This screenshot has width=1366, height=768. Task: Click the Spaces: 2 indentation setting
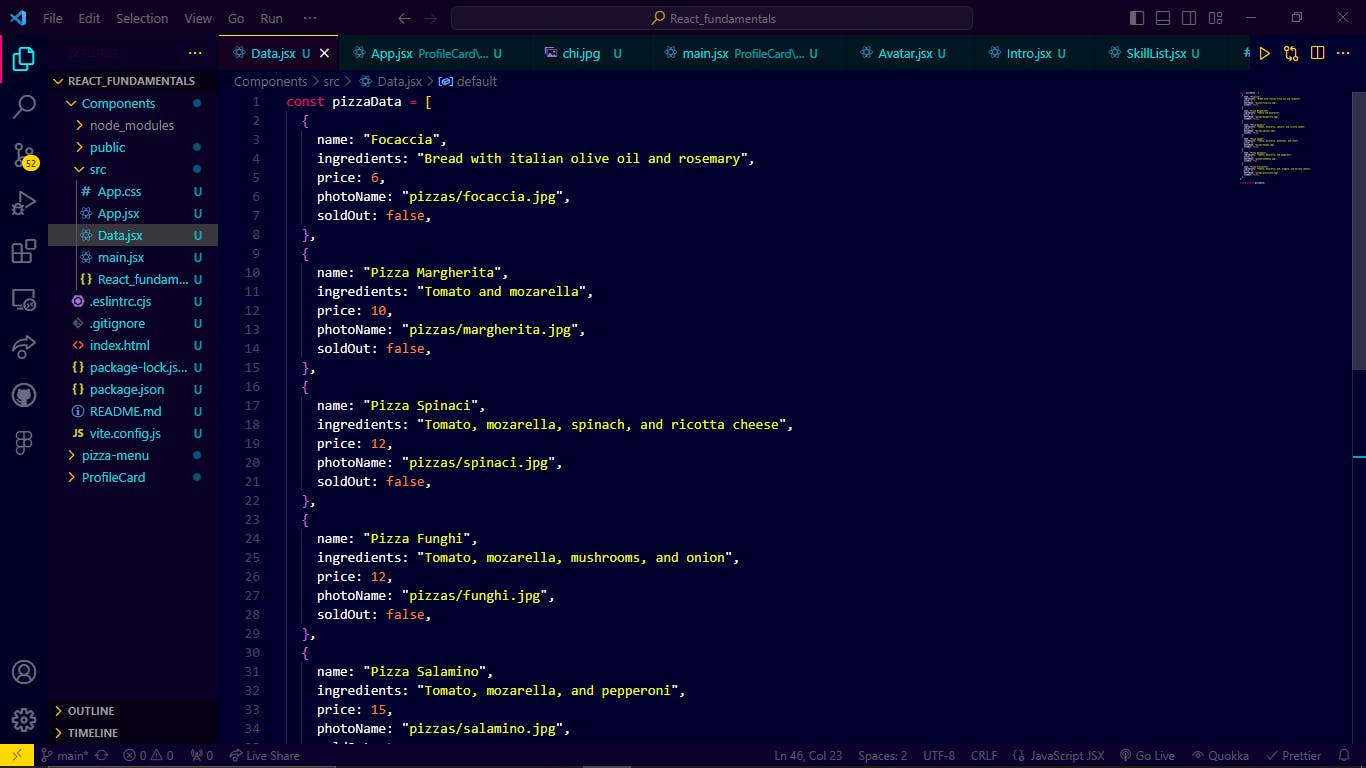click(883, 756)
